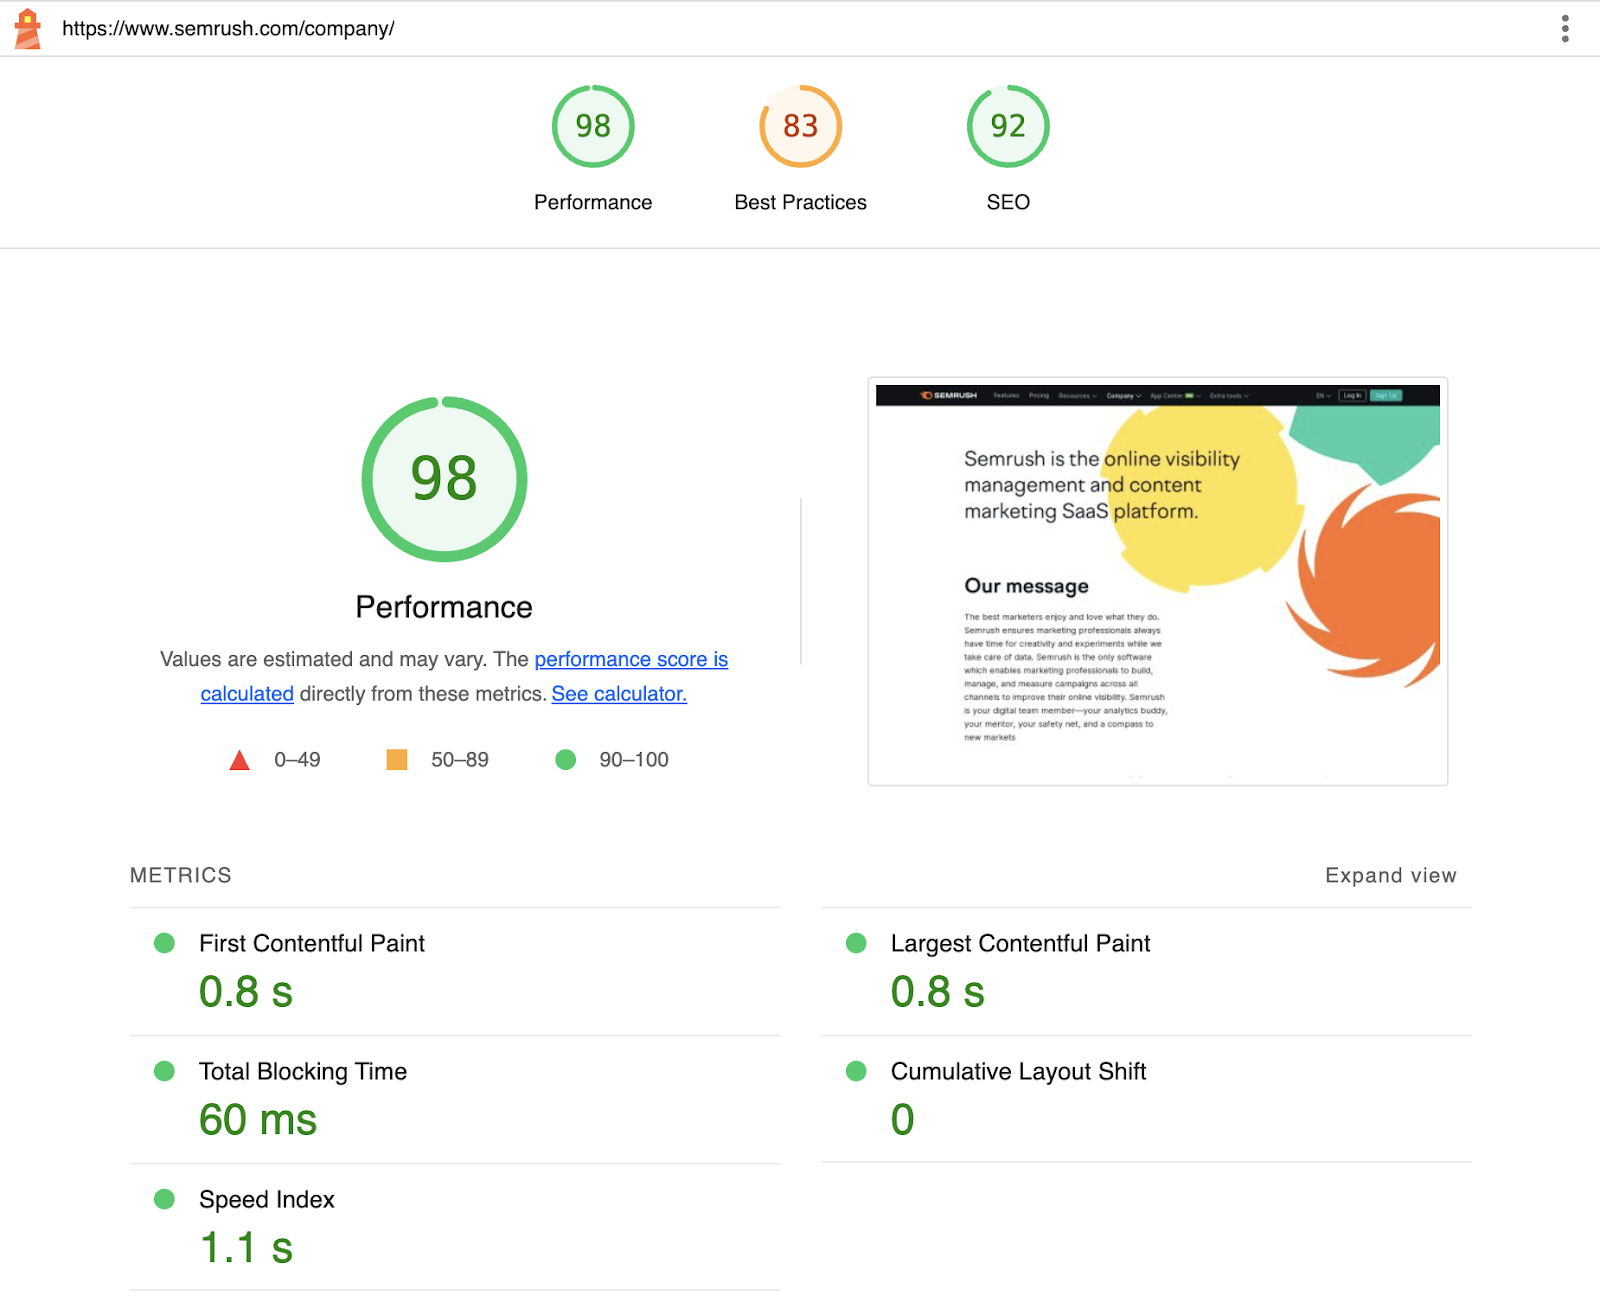
Task: Click the green dot beside Cumulative Layout Shift
Action: 856,1071
